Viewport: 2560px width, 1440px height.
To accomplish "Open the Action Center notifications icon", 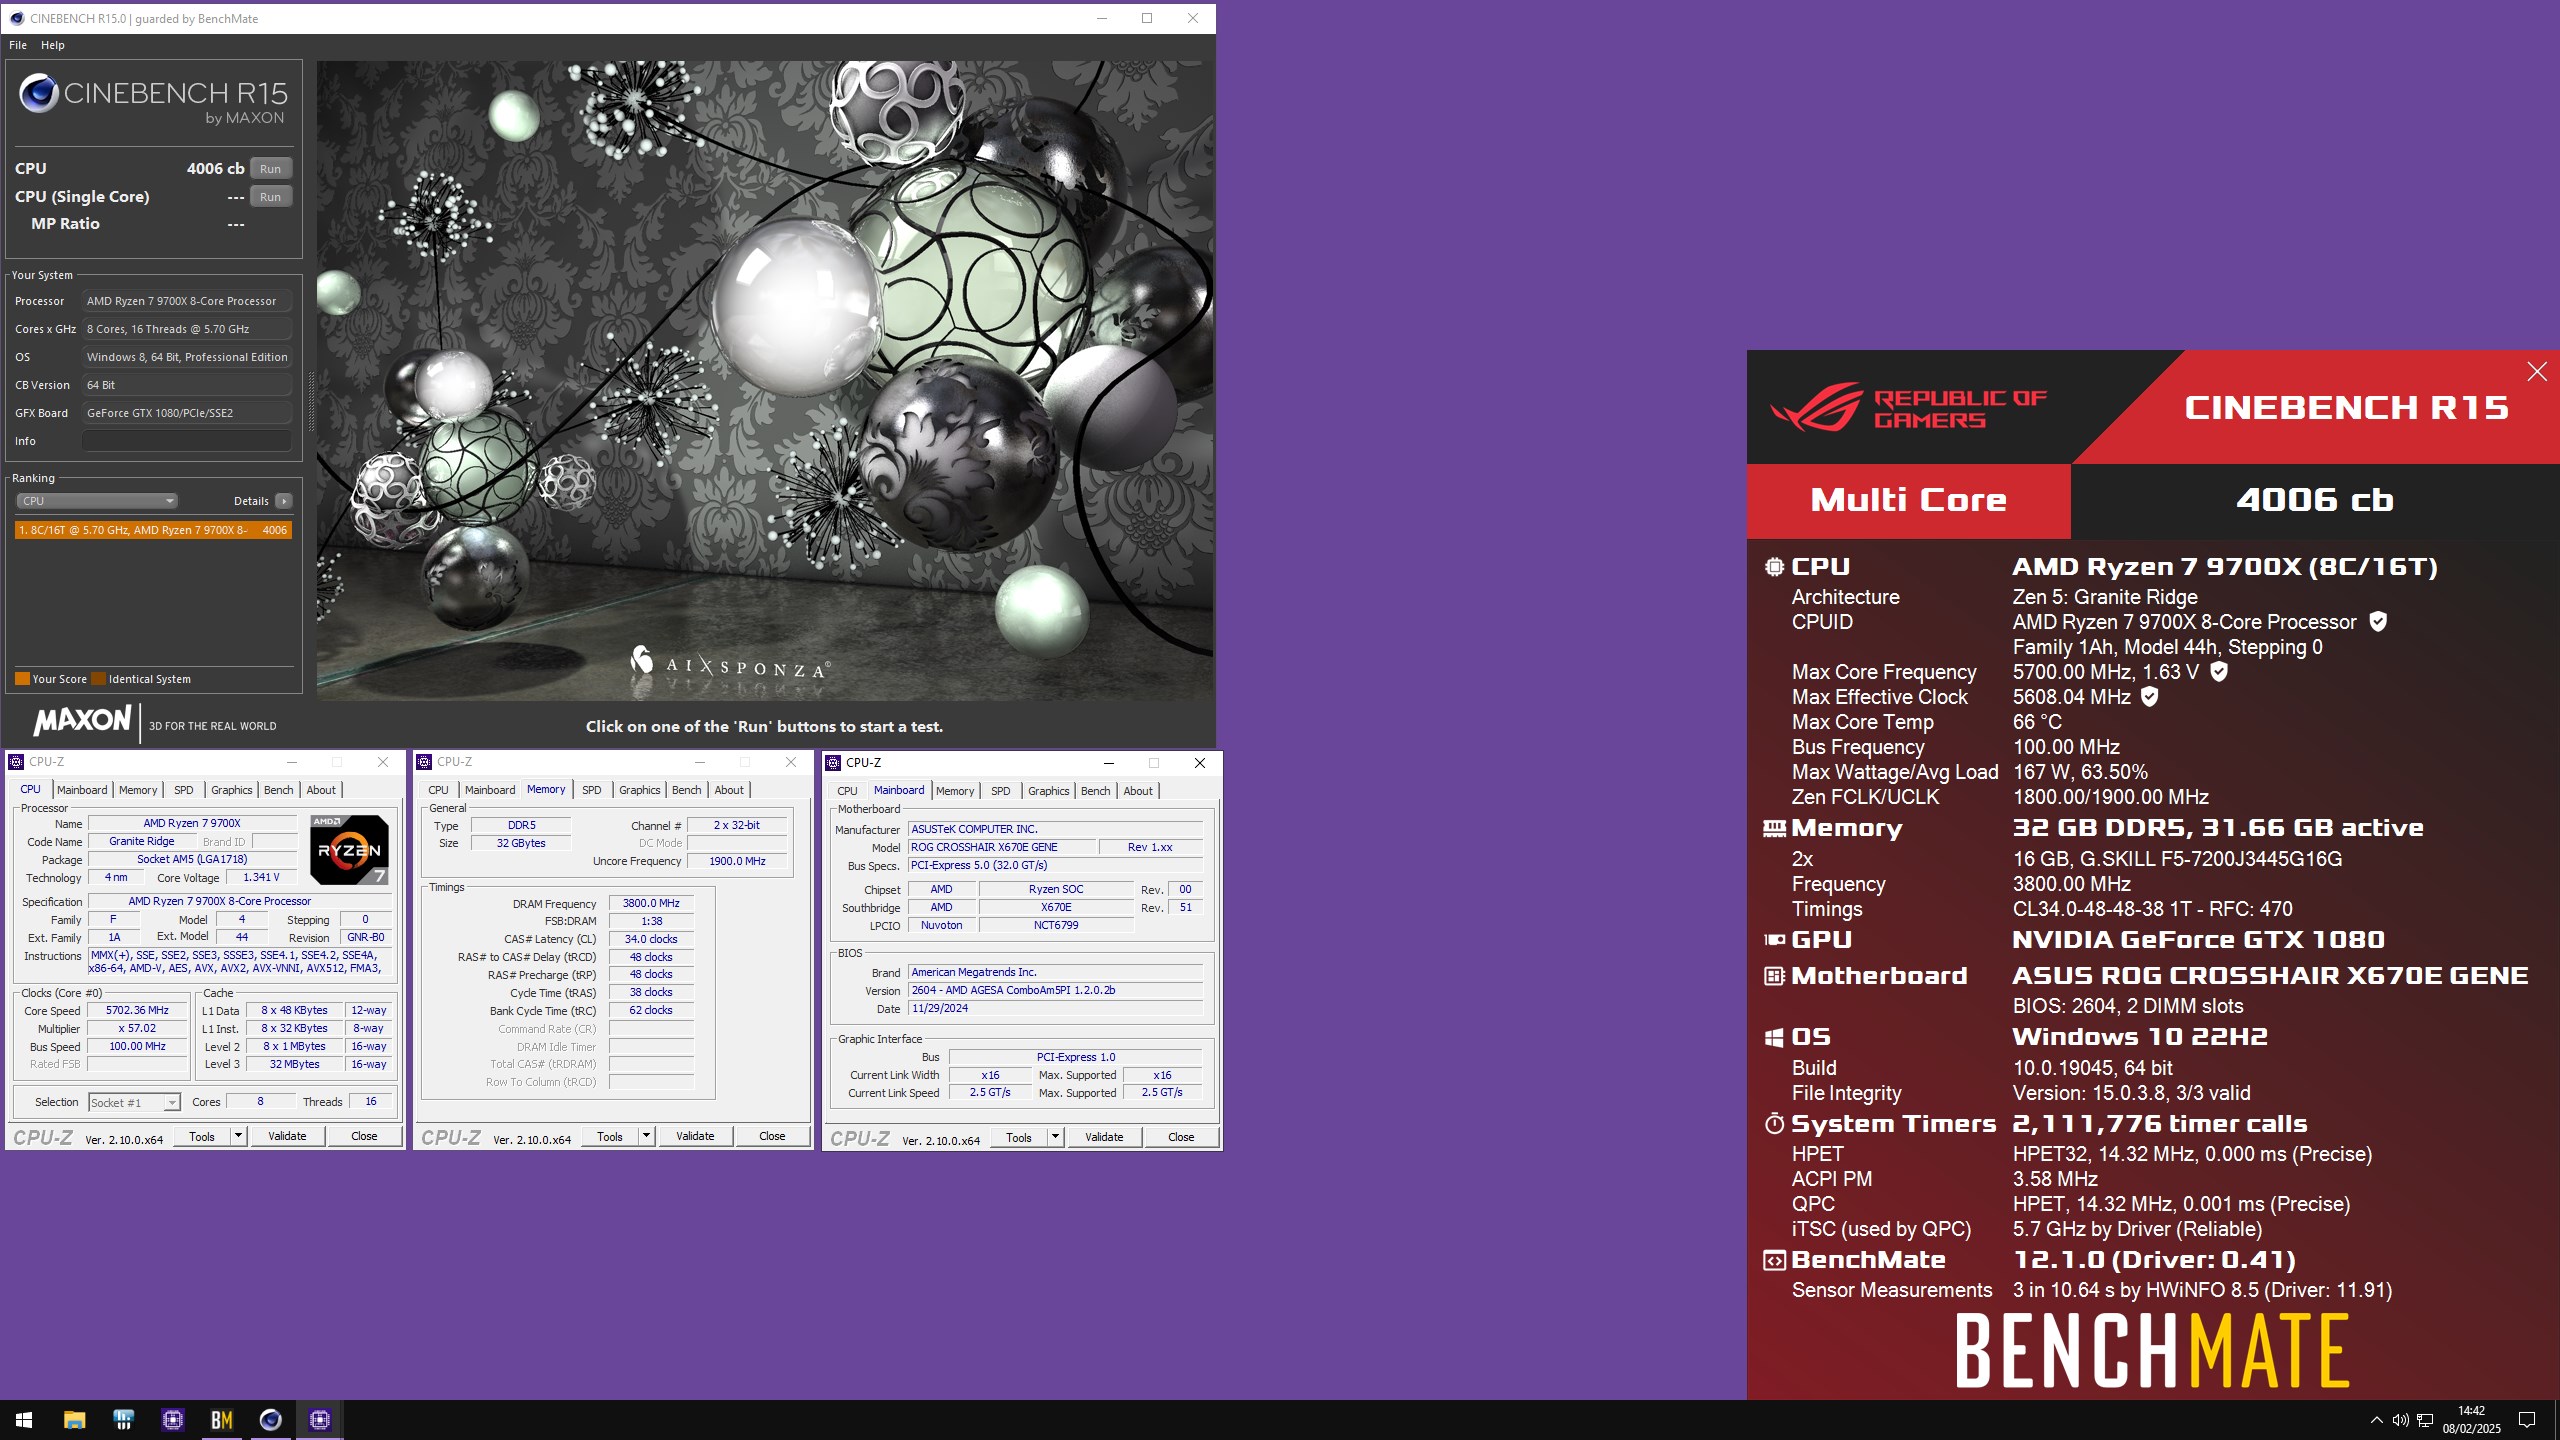I will pyautogui.click(x=2527, y=1420).
